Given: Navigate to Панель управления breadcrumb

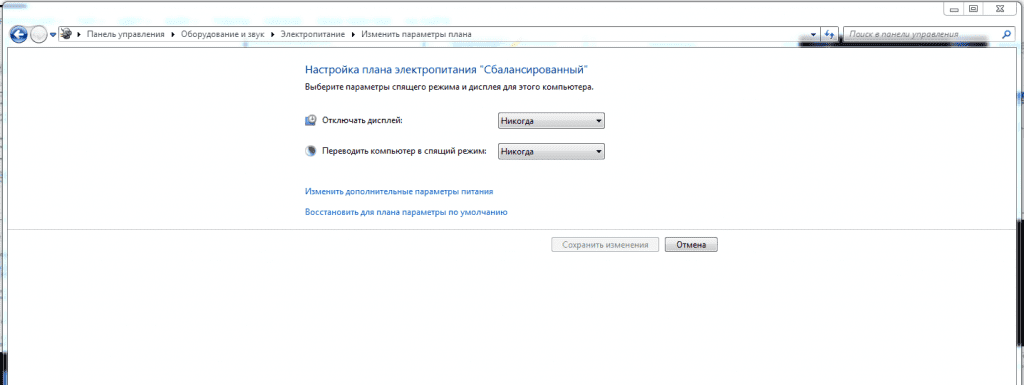Looking at the screenshot, I should coord(125,34).
